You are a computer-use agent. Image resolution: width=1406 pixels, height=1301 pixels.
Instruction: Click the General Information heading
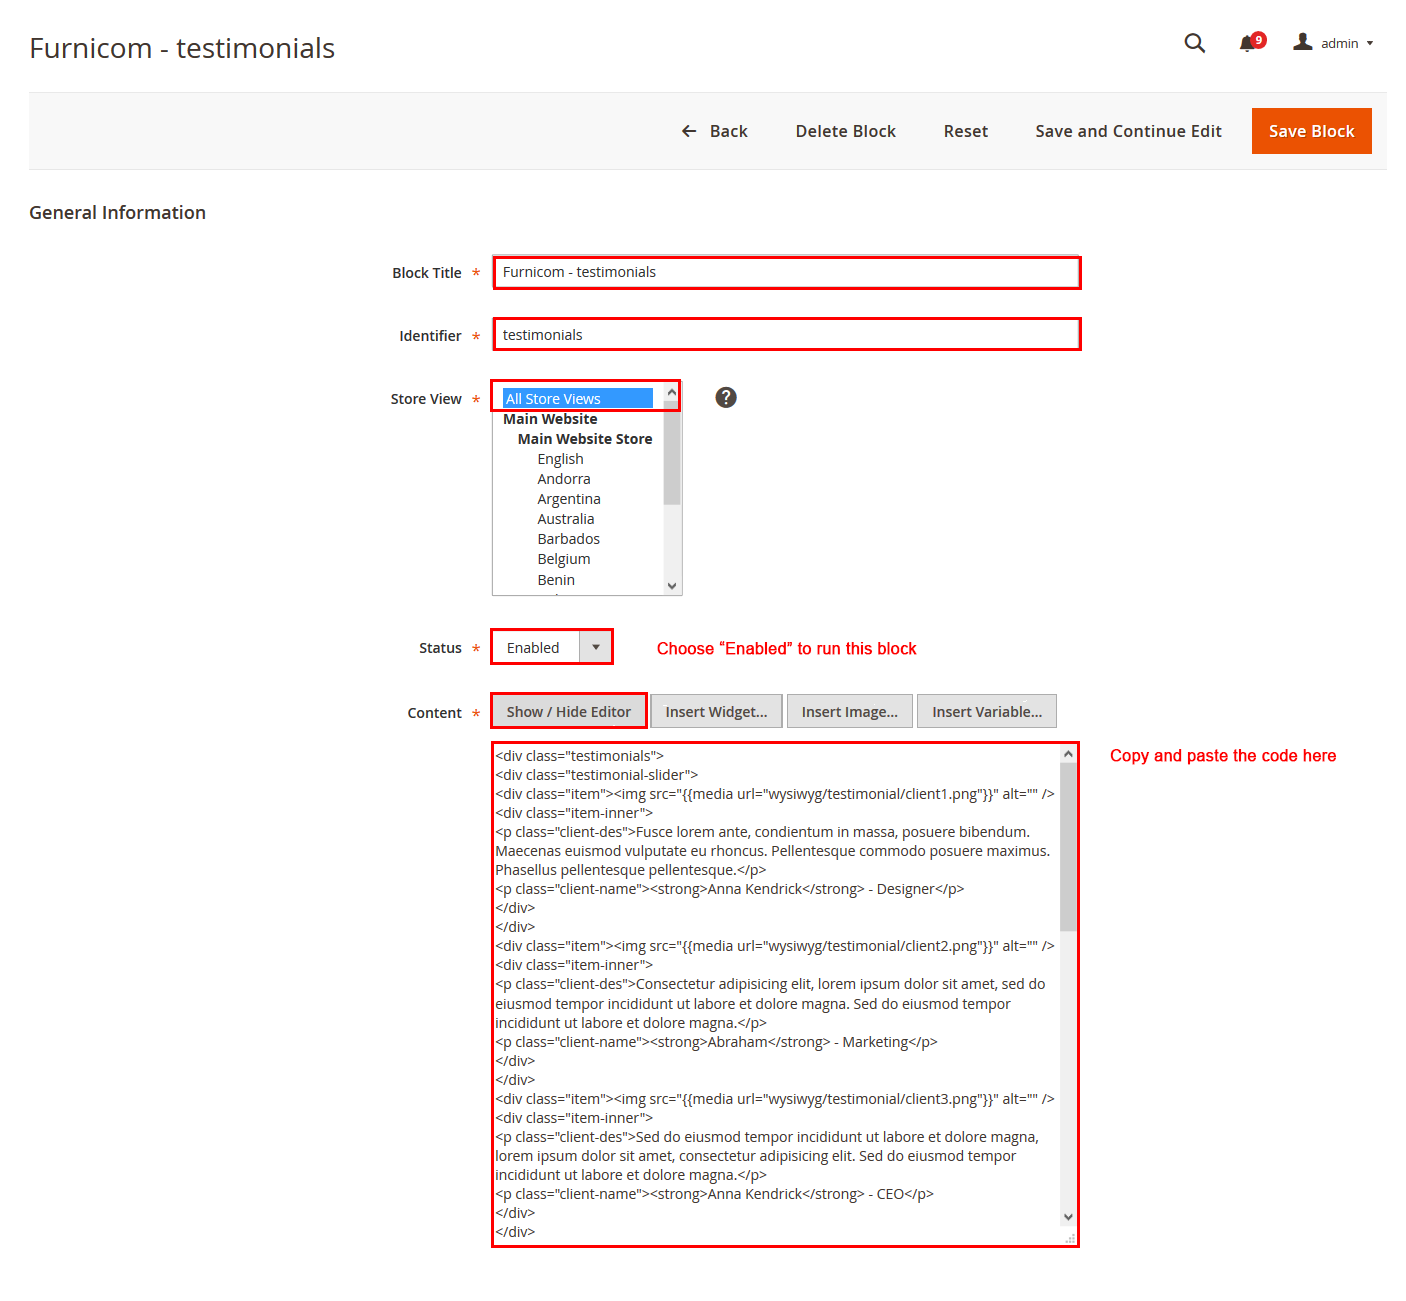tap(117, 212)
